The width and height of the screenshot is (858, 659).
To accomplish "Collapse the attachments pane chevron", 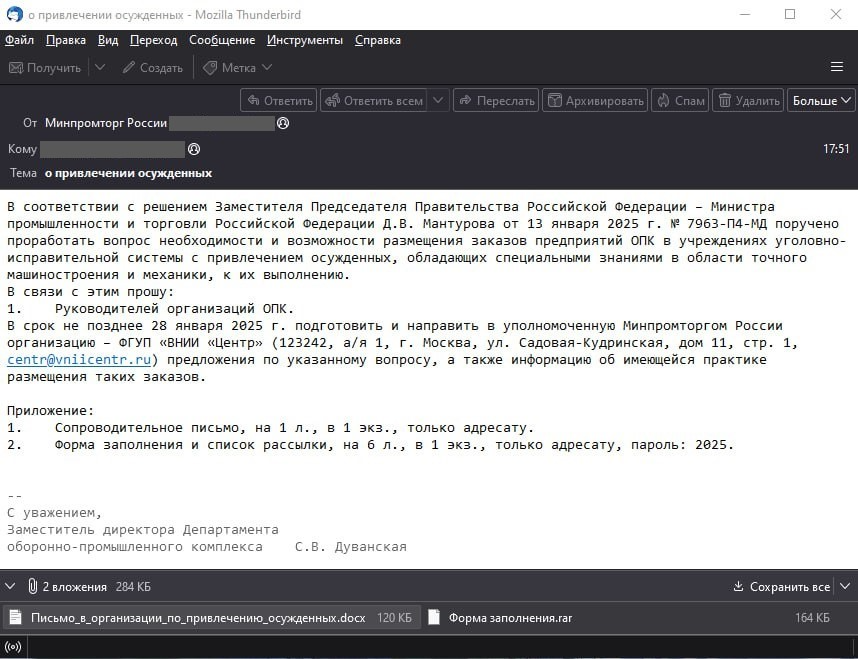I will tap(11, 587).
